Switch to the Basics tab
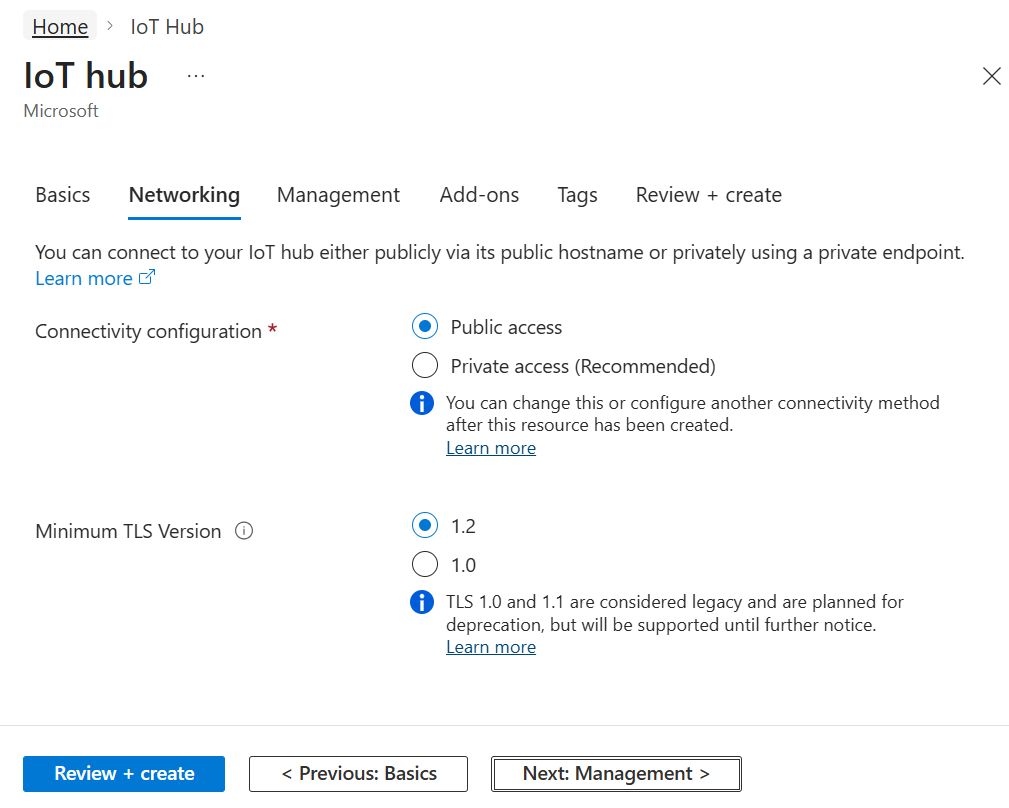This screenshot has height=808, width=1009. click(62, 195)
